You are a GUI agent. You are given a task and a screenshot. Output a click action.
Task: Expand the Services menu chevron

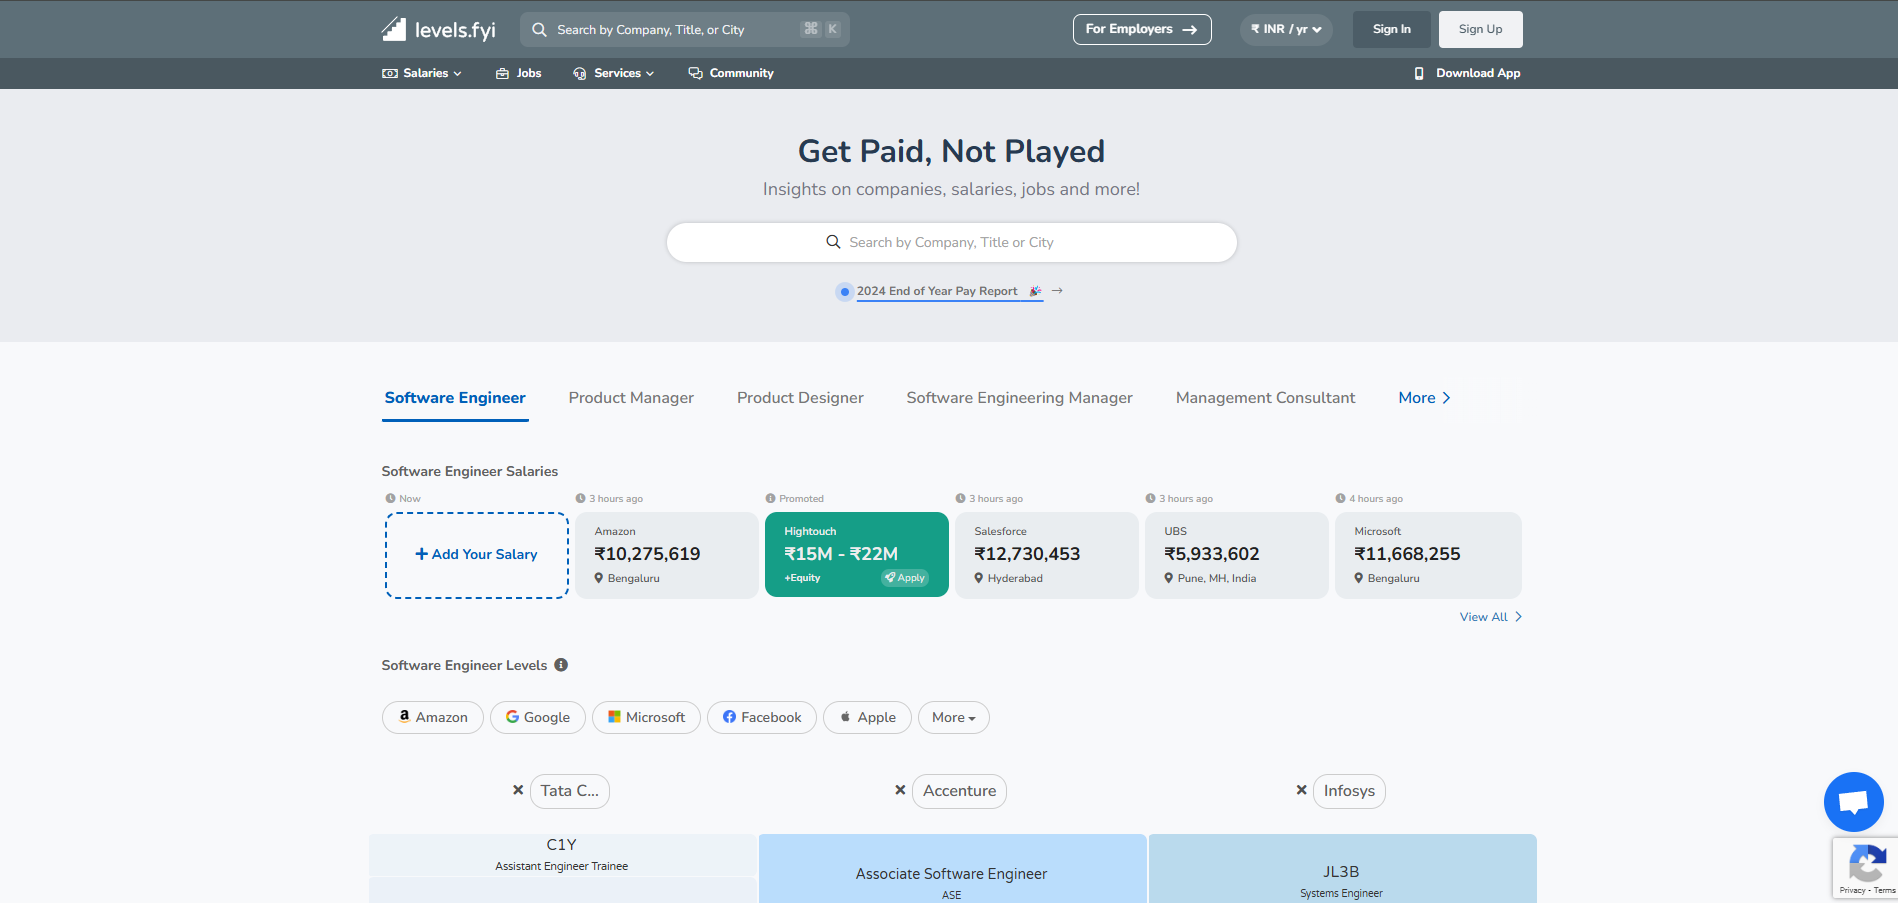(x=649, y=72)
